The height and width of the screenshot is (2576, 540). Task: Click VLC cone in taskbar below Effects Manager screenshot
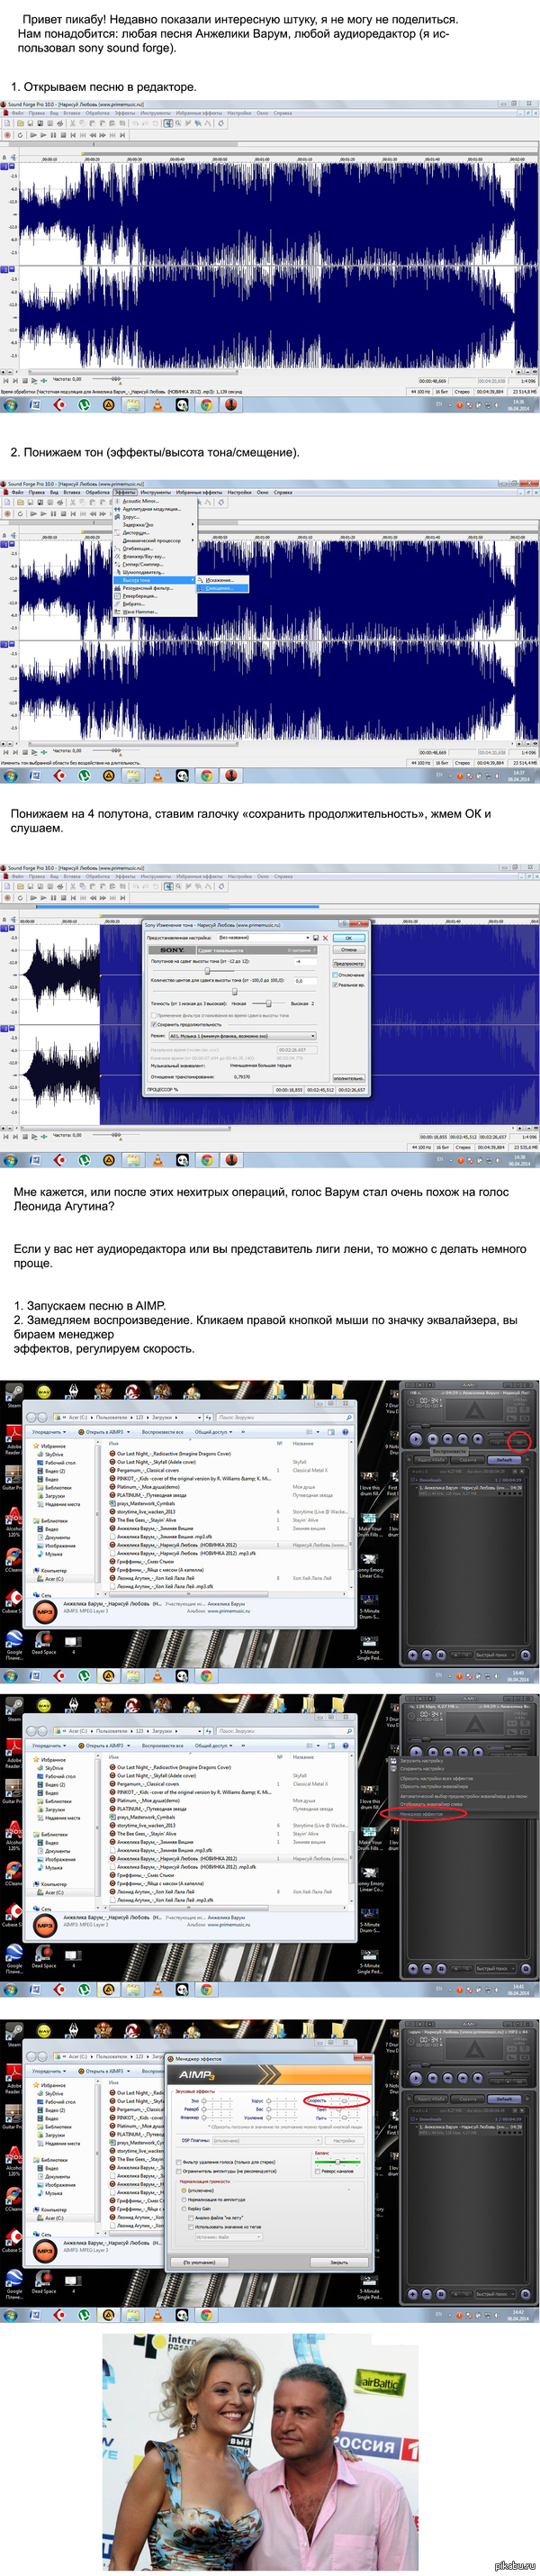(x=157, y=2315)
